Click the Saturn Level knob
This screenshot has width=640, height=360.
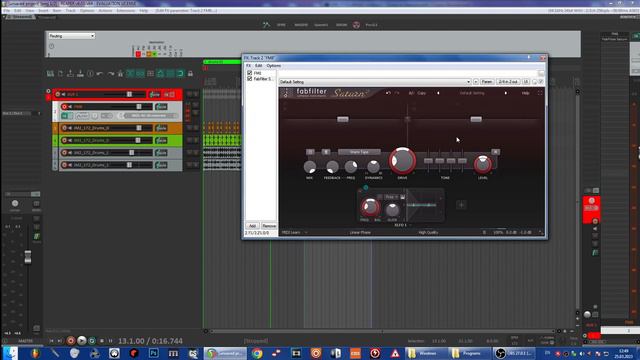pyautogui.click(x=483, y=164)
